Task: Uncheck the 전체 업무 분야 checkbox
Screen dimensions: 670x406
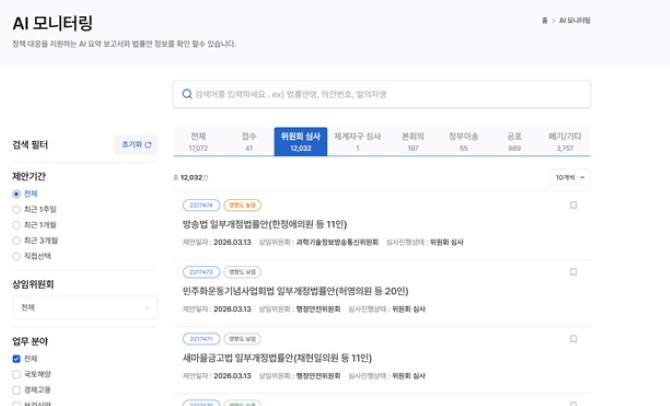Action: pyautogui.click(x=17, y=358)
